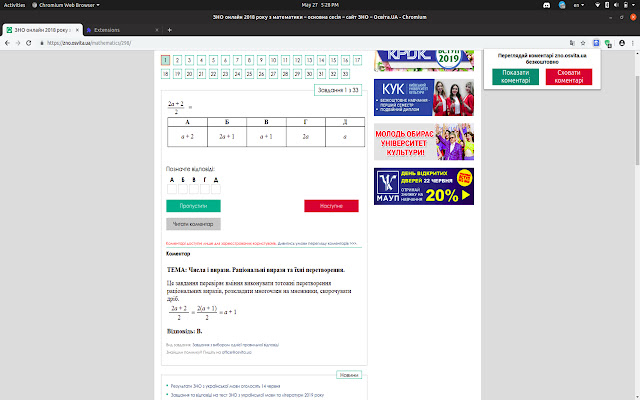Click the page vertical scrollbar thumb

[x=637, y=120]
